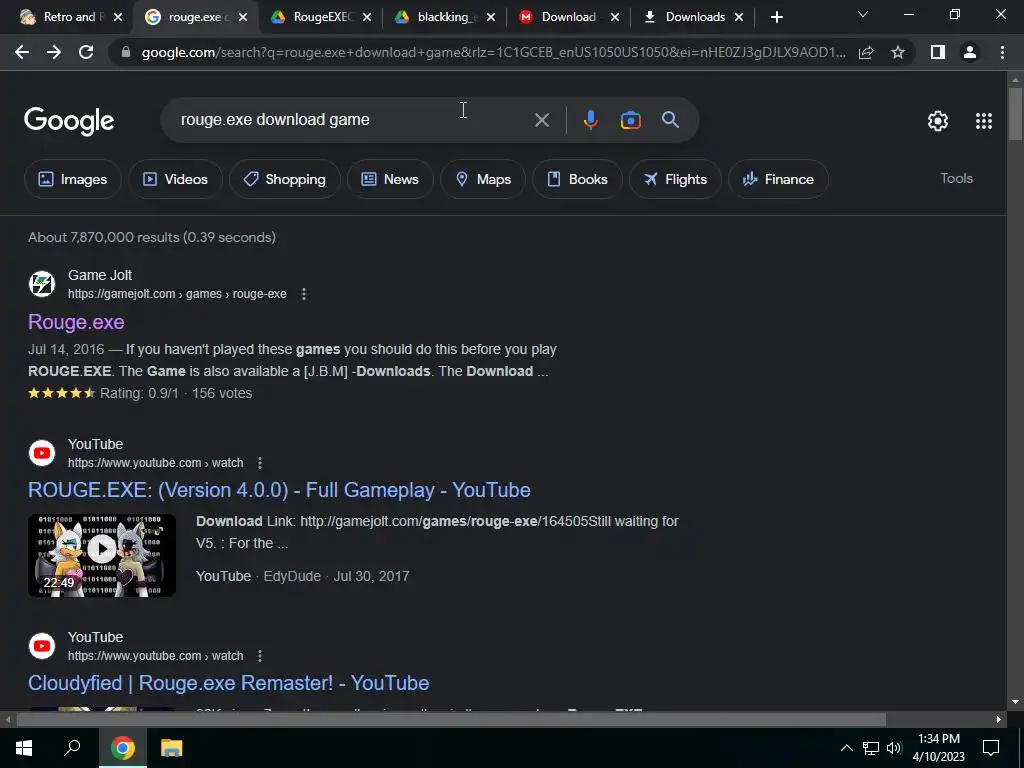
Task: Go back to the previous page
Action: [22, 52]
